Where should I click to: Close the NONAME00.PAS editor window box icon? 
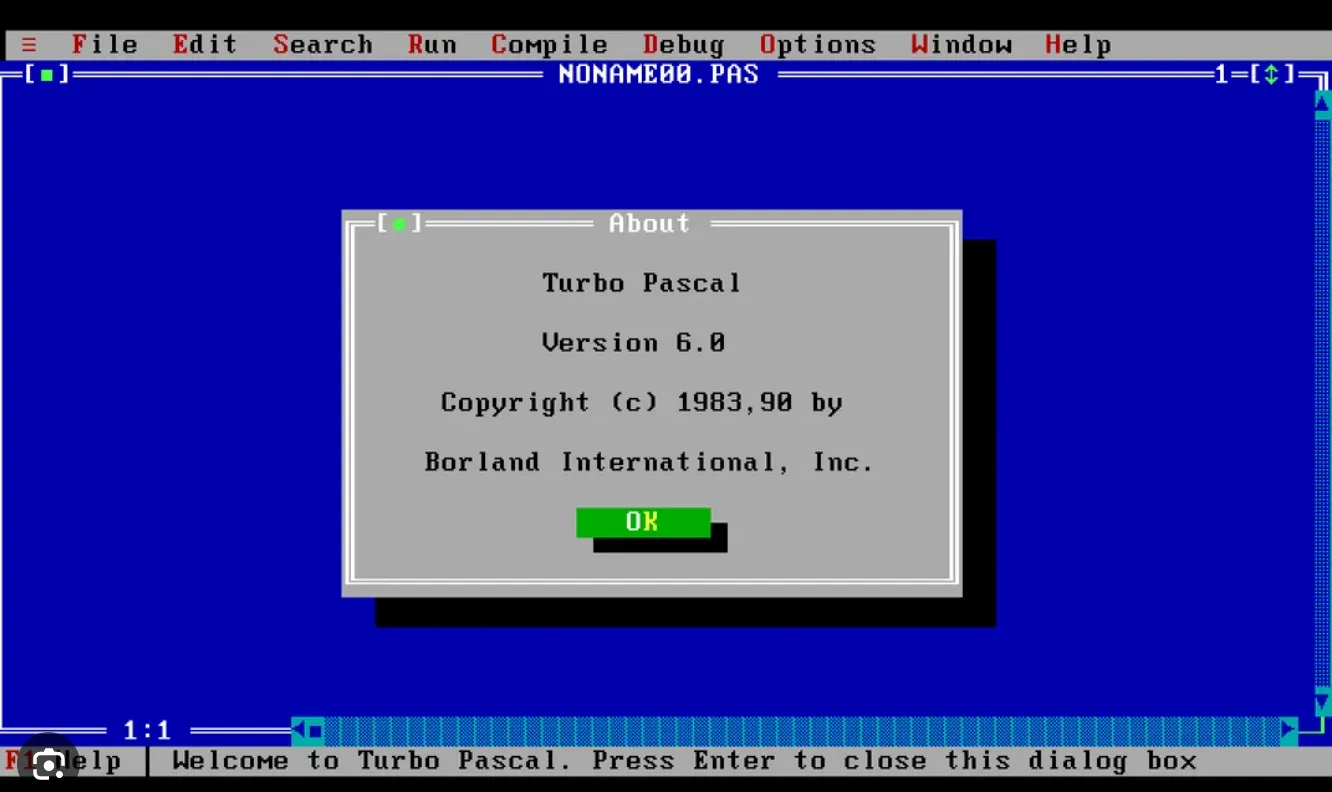click(x=47, y=75)
